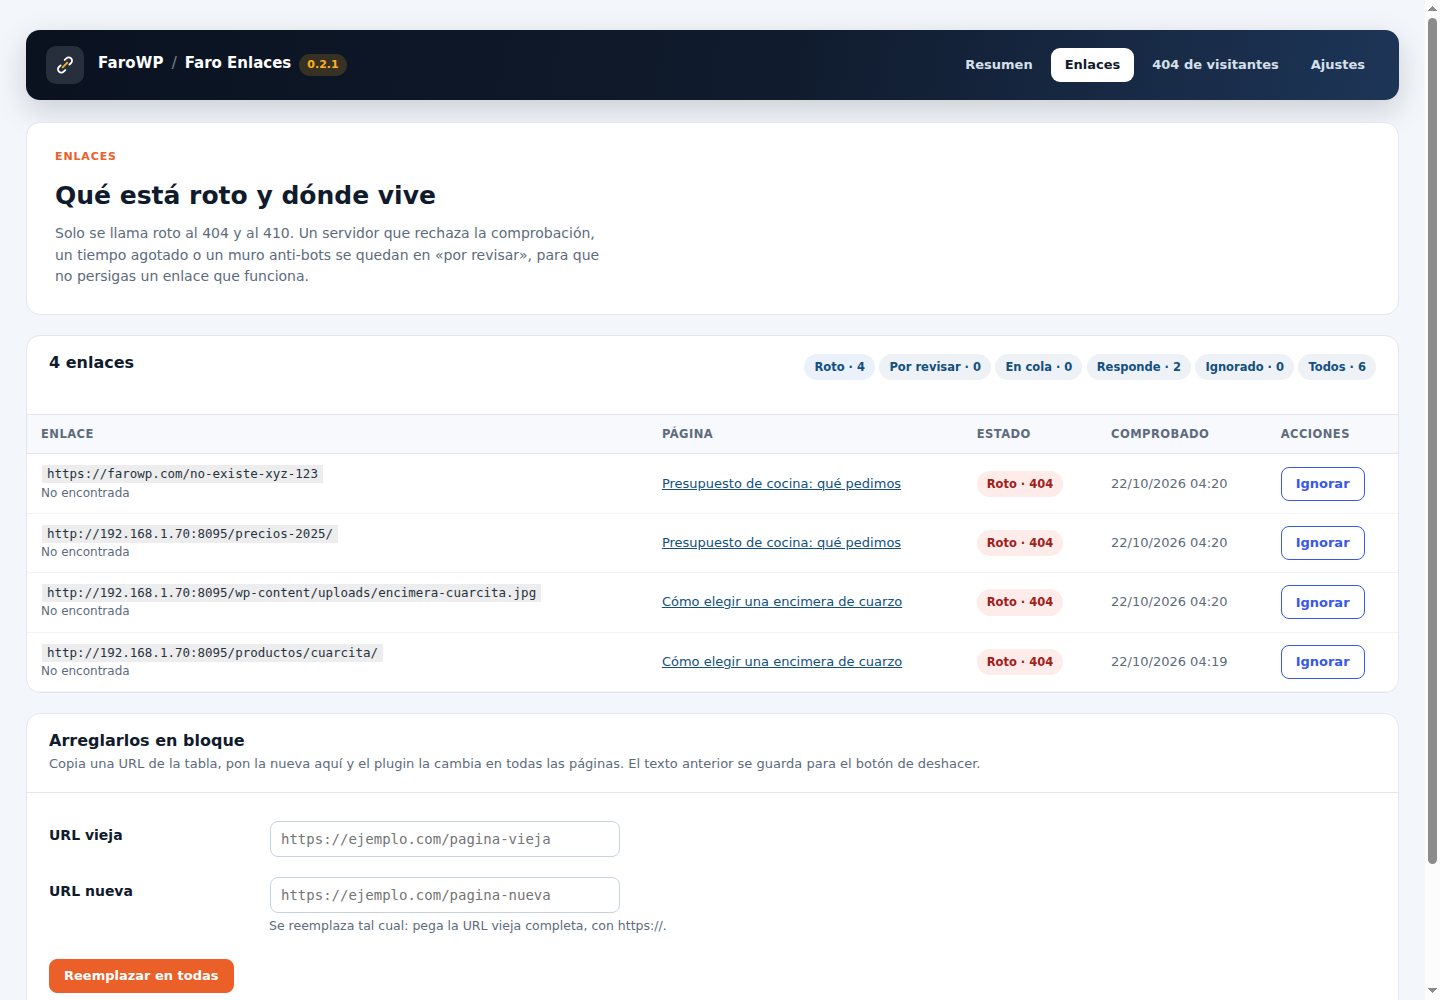This screenshot has height=1000, width=1440.
Task: Open Cómo elegir una encimera page for encimera-cuarcita.jpg
Action: pyautogui.click(x=782, y=602)
